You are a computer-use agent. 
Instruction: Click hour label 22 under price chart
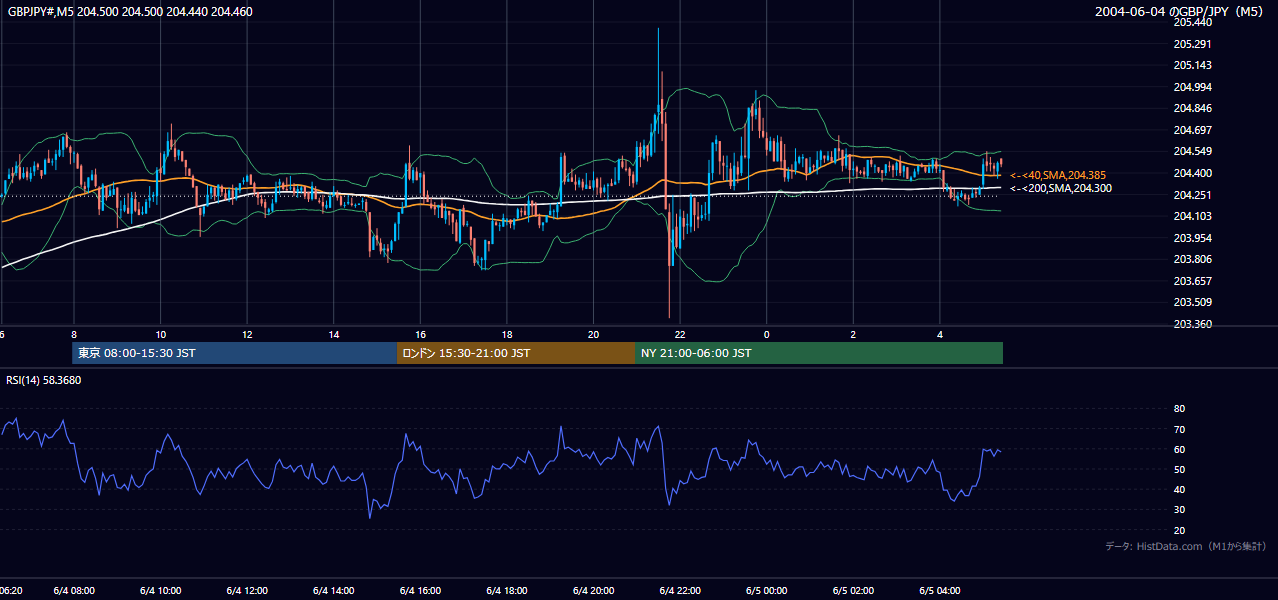[x=680, y=334]
